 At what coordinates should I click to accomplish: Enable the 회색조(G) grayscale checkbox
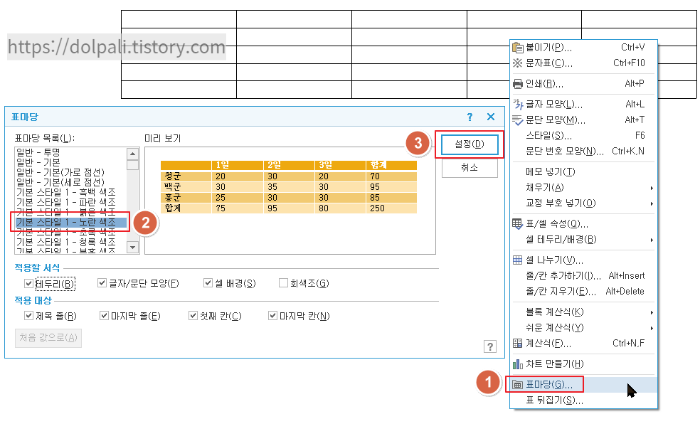click(283, 283)
